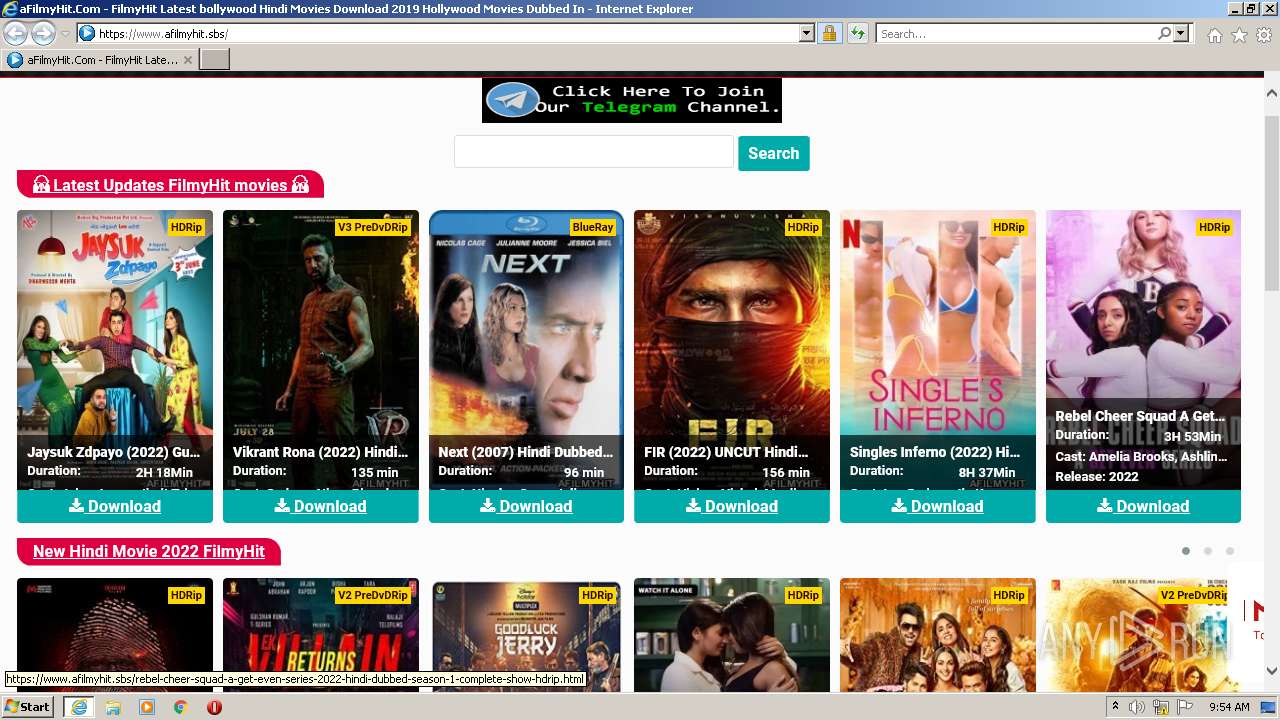
Task: Click the 9:54 AM system clock
Action: pos(1229,707)
